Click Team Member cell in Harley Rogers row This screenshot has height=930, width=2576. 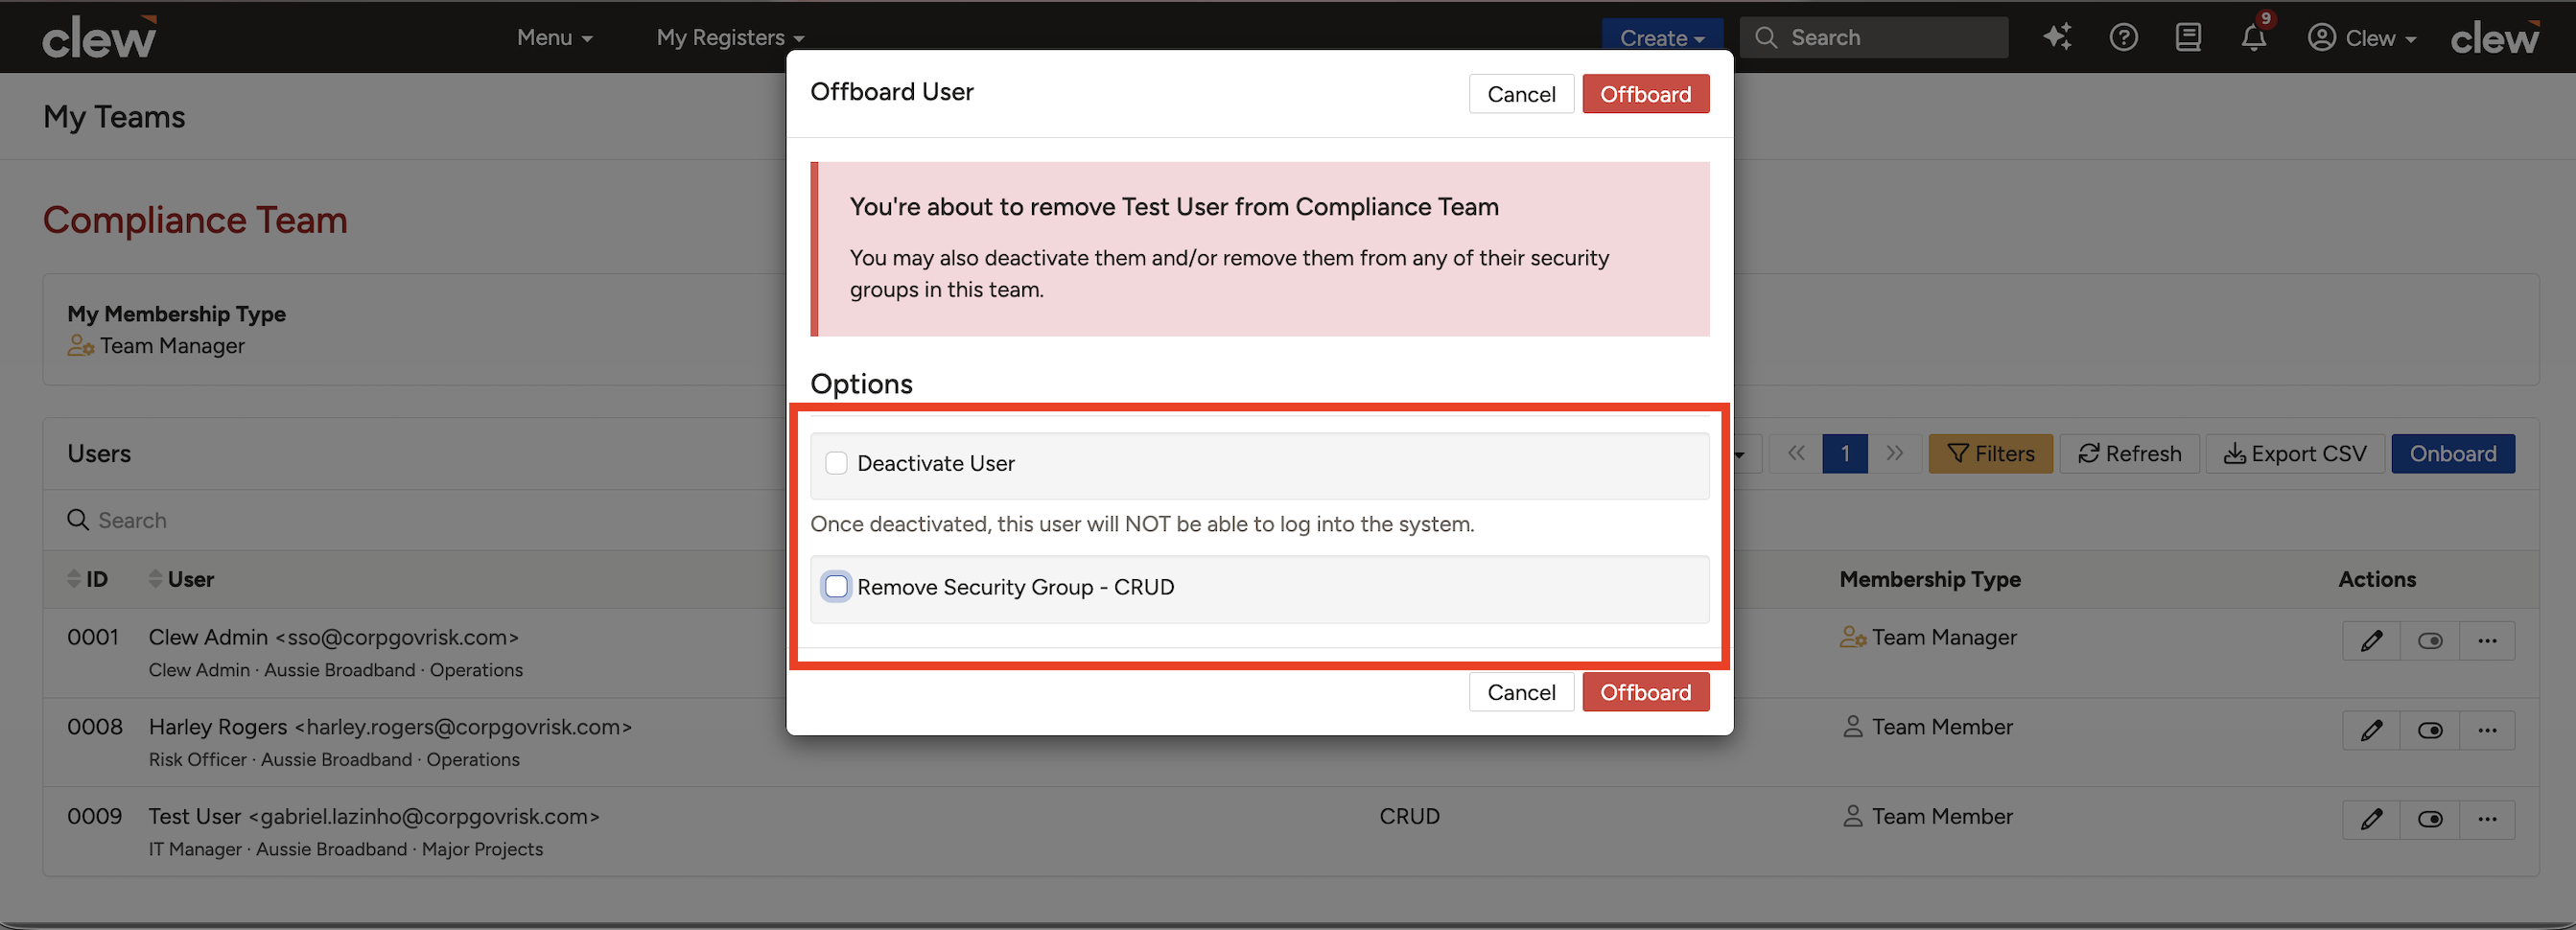coord(1927,727)
